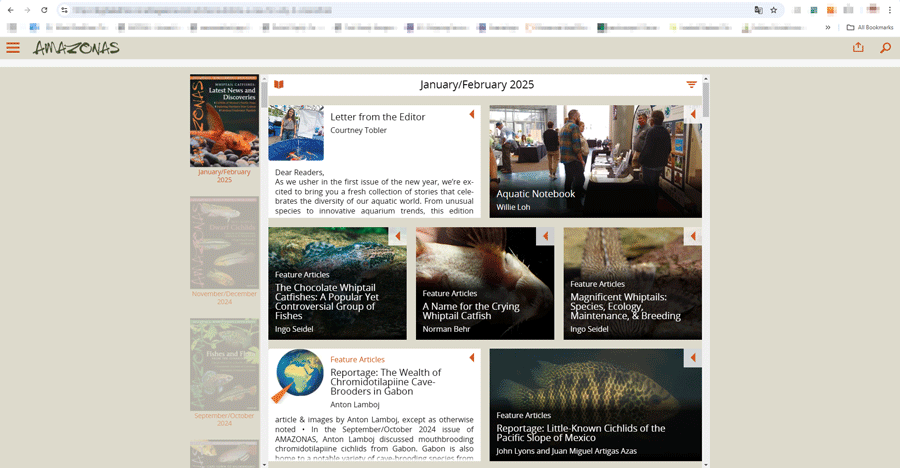Viewport: 900px width, 468px height.
Task: Select the November/December 2024 issue cover
Action: 224,242
